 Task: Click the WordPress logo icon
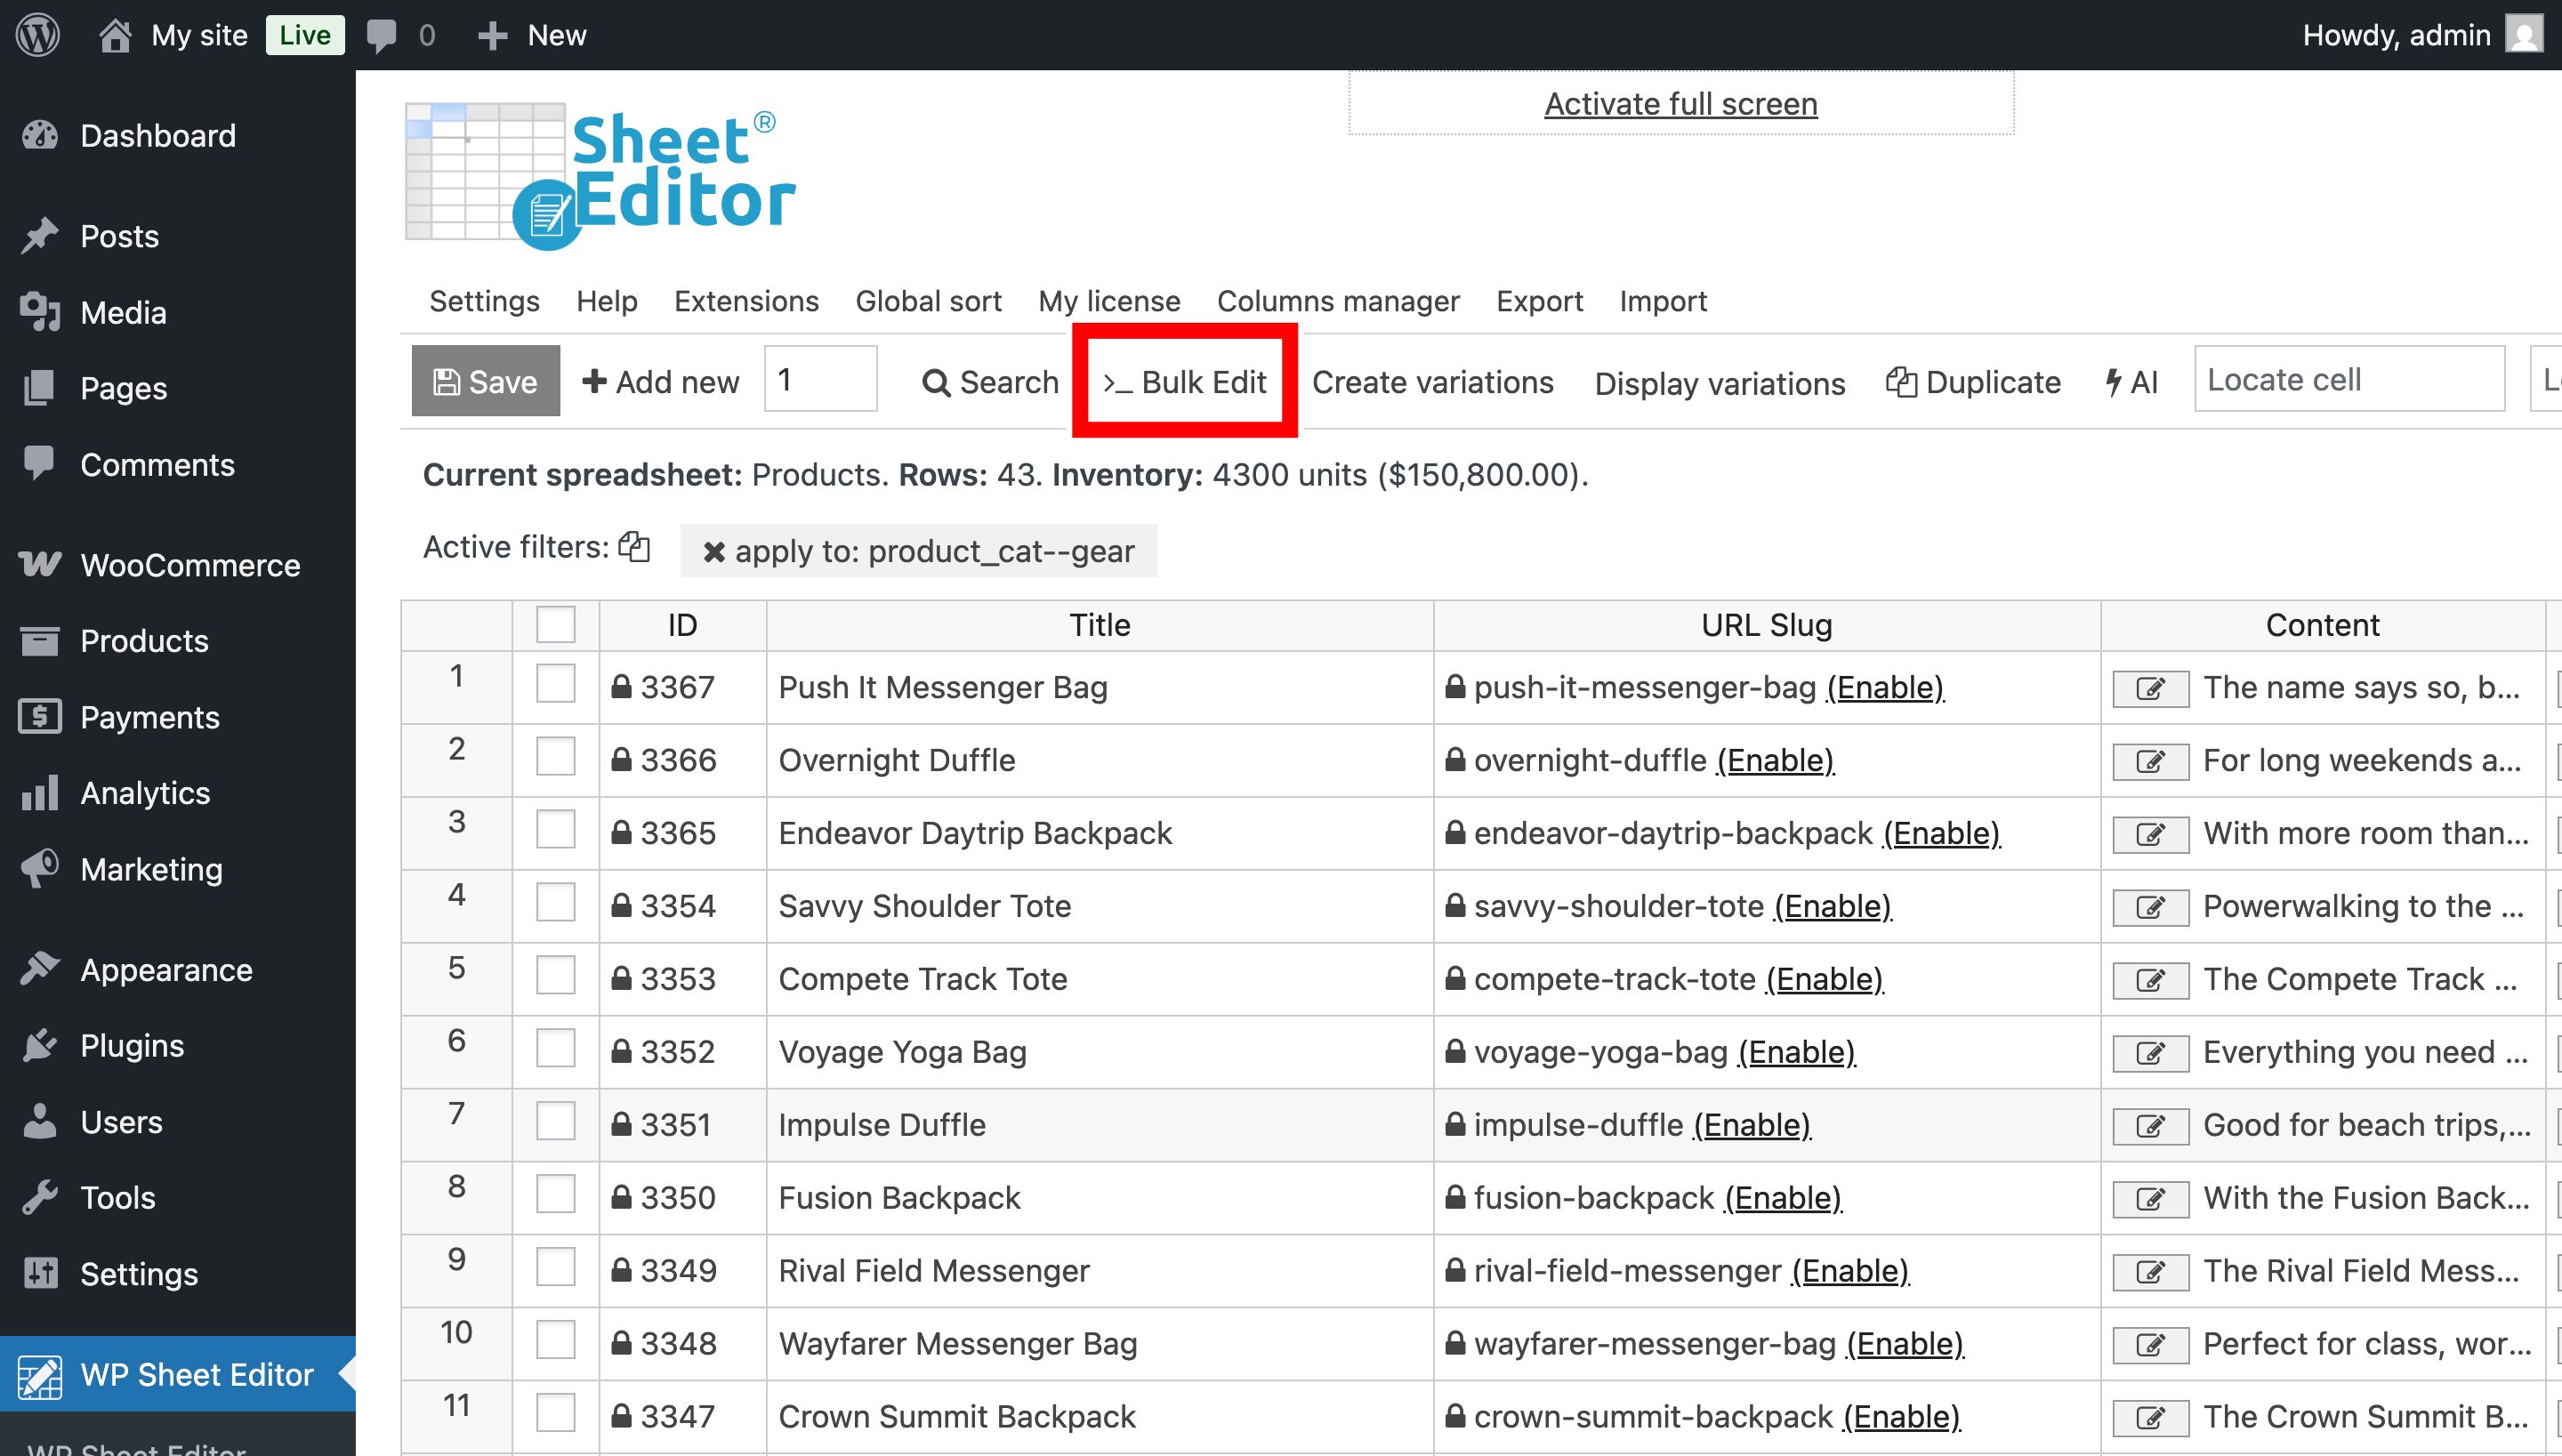(38, 35)
